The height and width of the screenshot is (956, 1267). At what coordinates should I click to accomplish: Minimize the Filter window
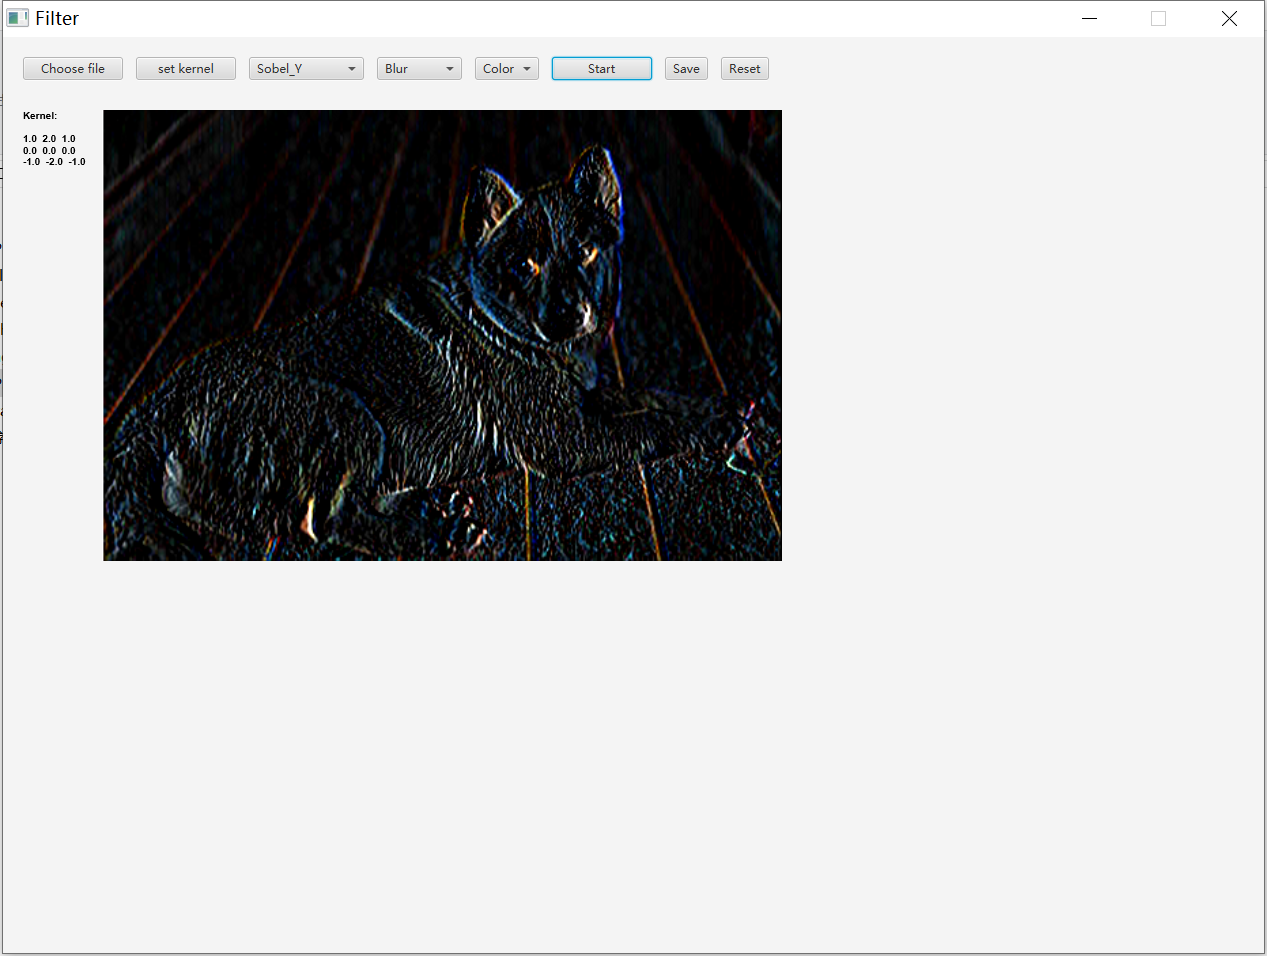click(x=1090, y=18)
